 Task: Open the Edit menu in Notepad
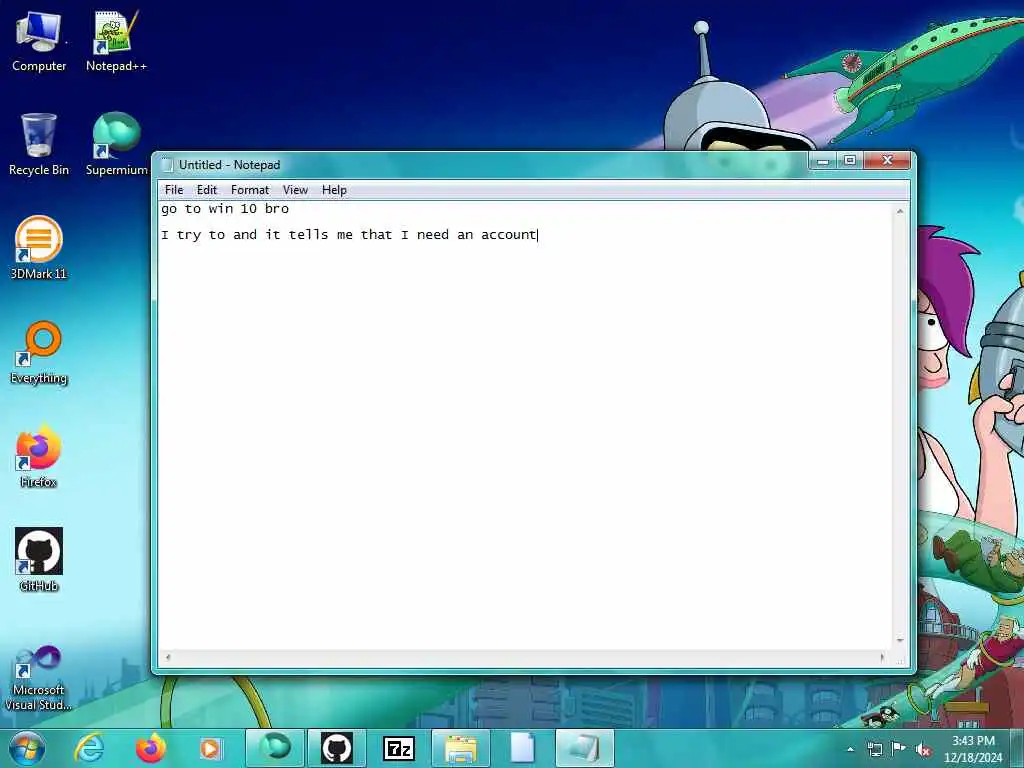206,190
